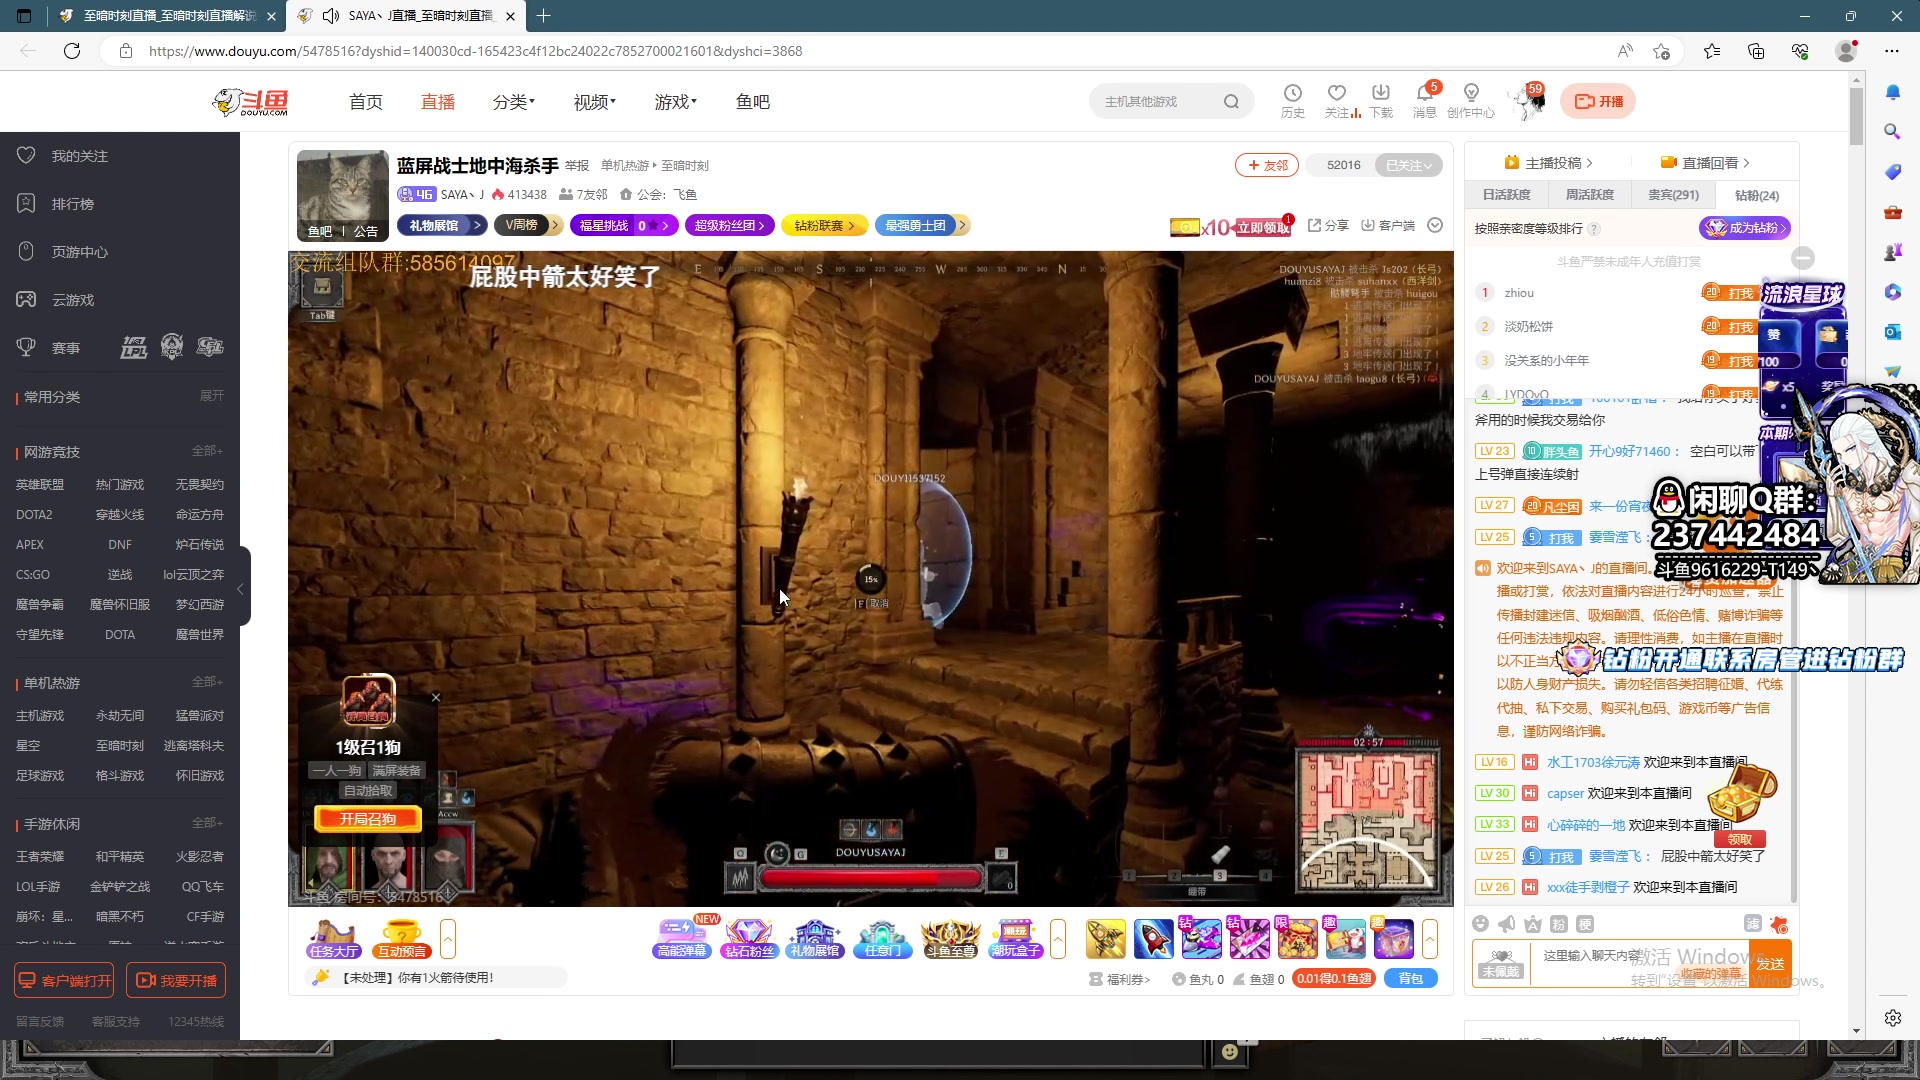Expand the left activity bar up-arrow
The image size is (1920, 1080).
pos(448,939)
